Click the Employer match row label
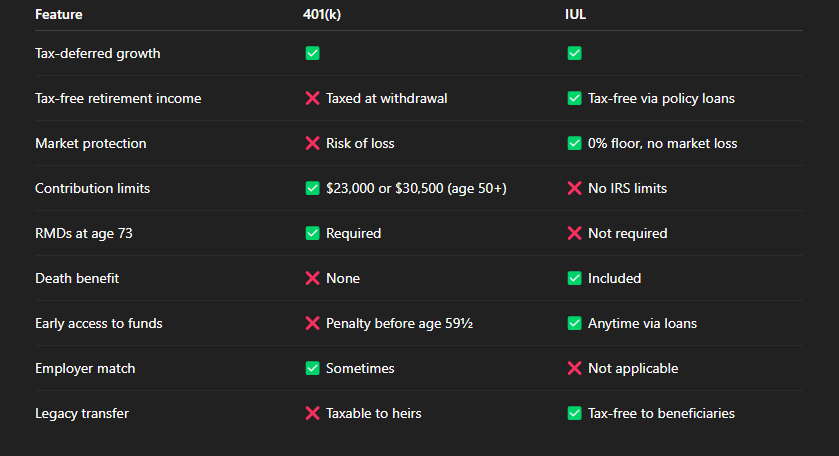 click(85, 368)
